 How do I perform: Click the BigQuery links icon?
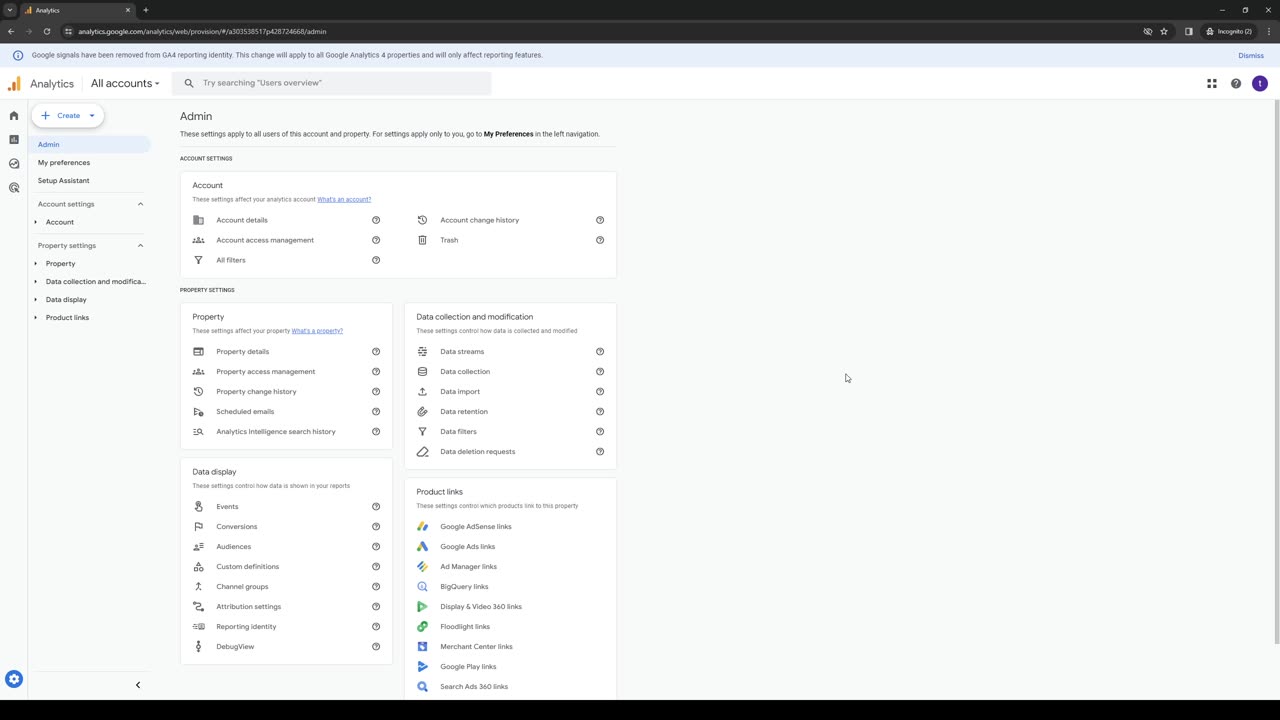[422, 587]
